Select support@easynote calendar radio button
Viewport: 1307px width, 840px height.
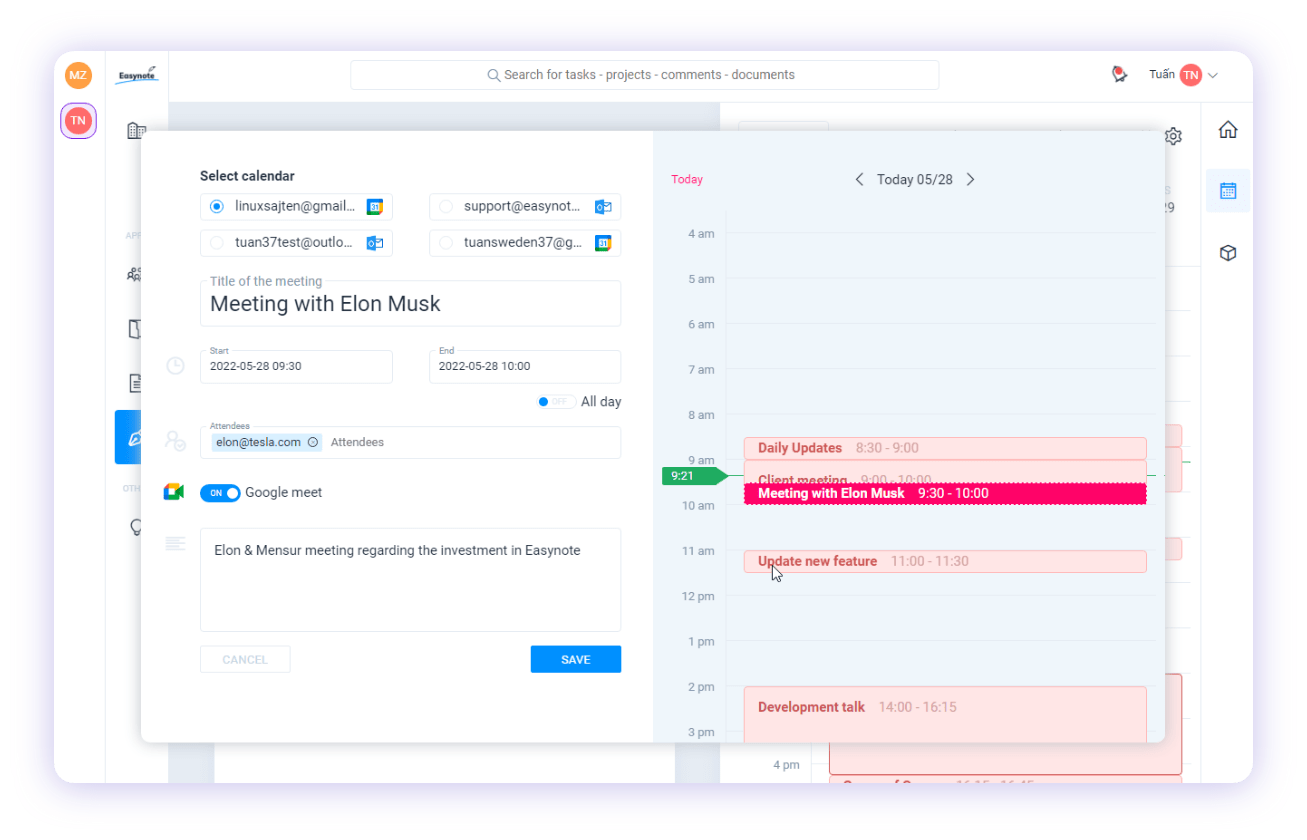click(446, 207)
